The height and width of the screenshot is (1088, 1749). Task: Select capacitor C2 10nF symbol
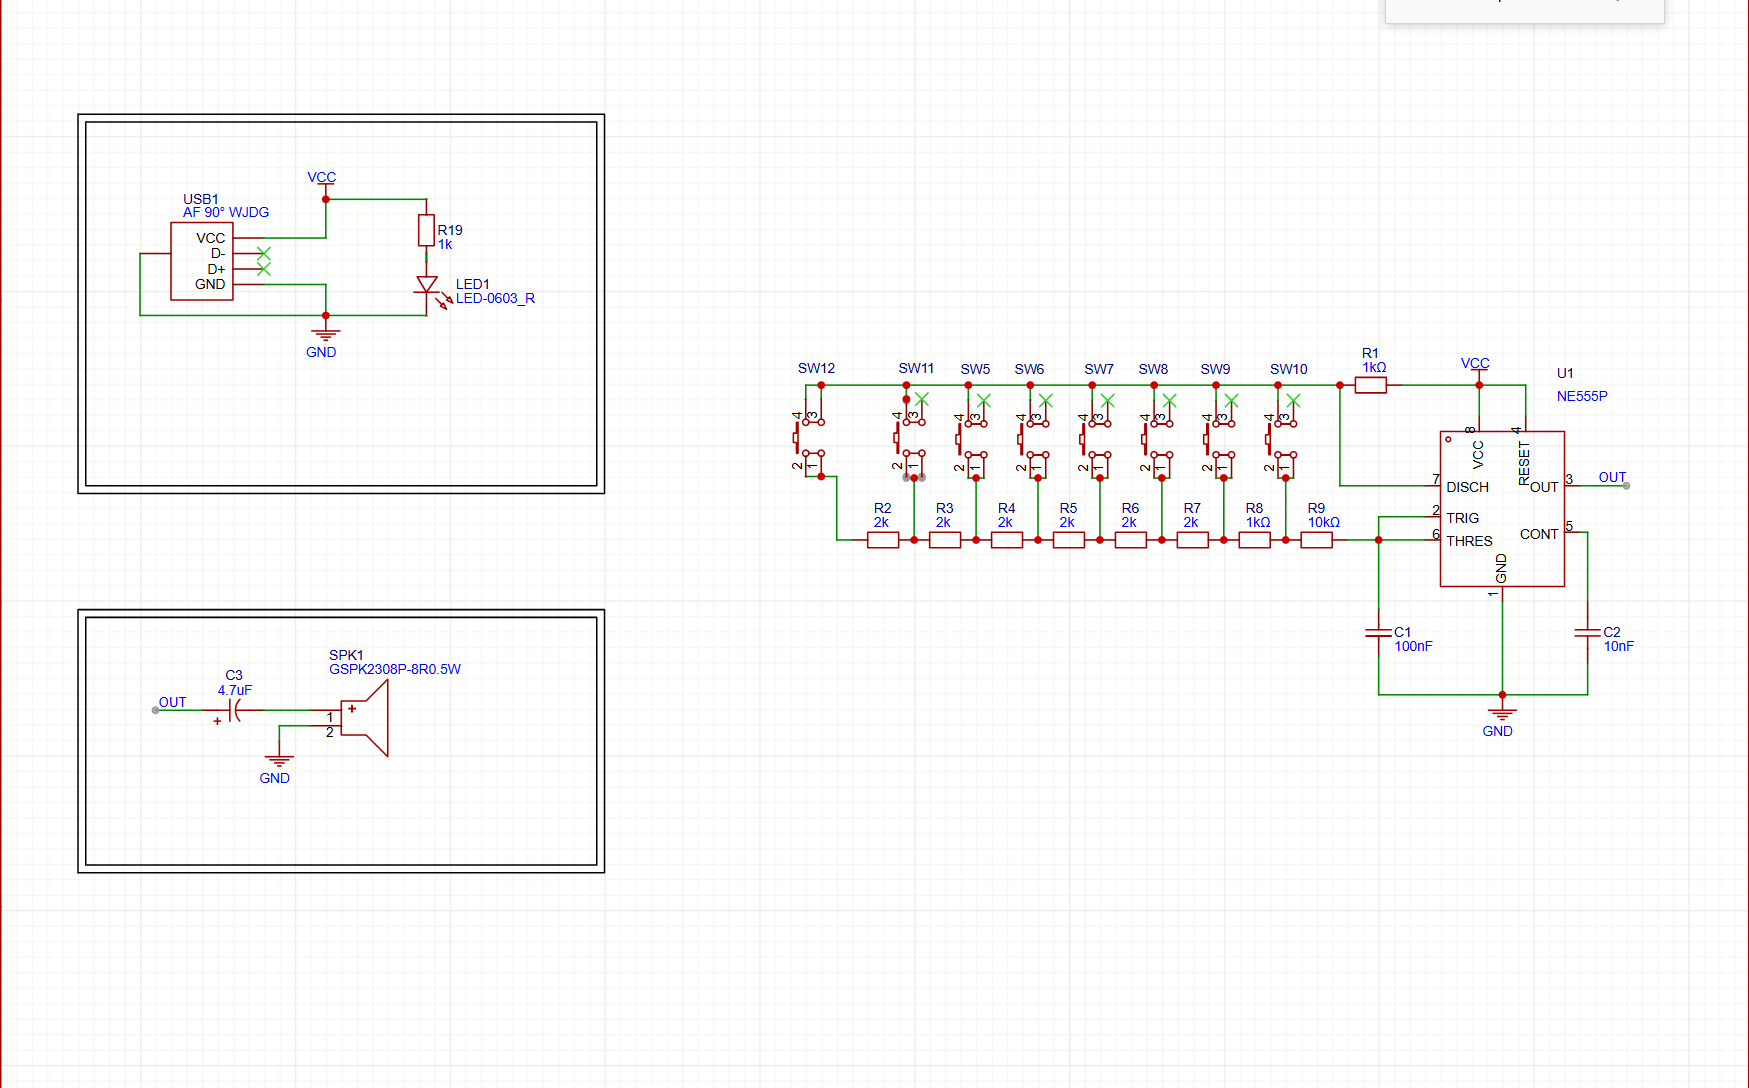pos(1587,633)
